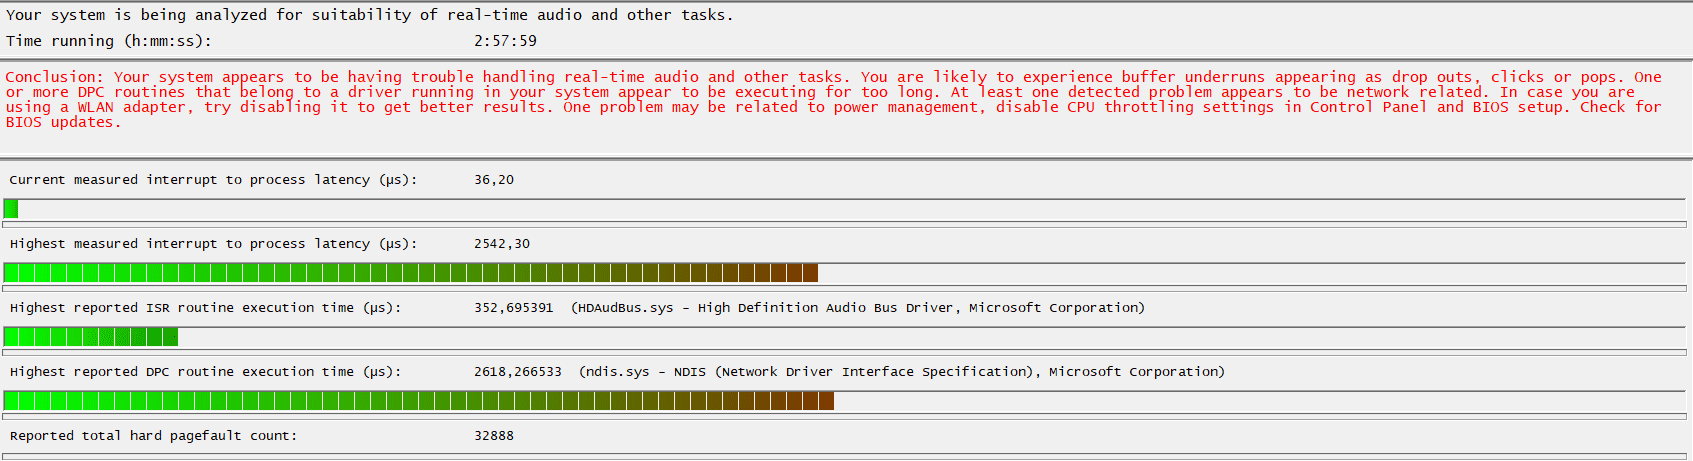
Task: Click the ndis.sys driver description text
Action: coord(901,372)
